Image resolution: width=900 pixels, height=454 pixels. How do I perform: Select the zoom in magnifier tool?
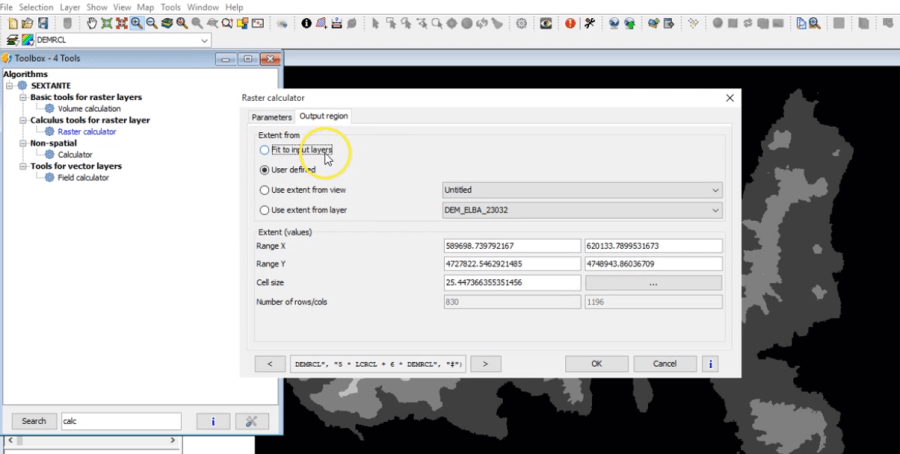[x=135, y=23]
